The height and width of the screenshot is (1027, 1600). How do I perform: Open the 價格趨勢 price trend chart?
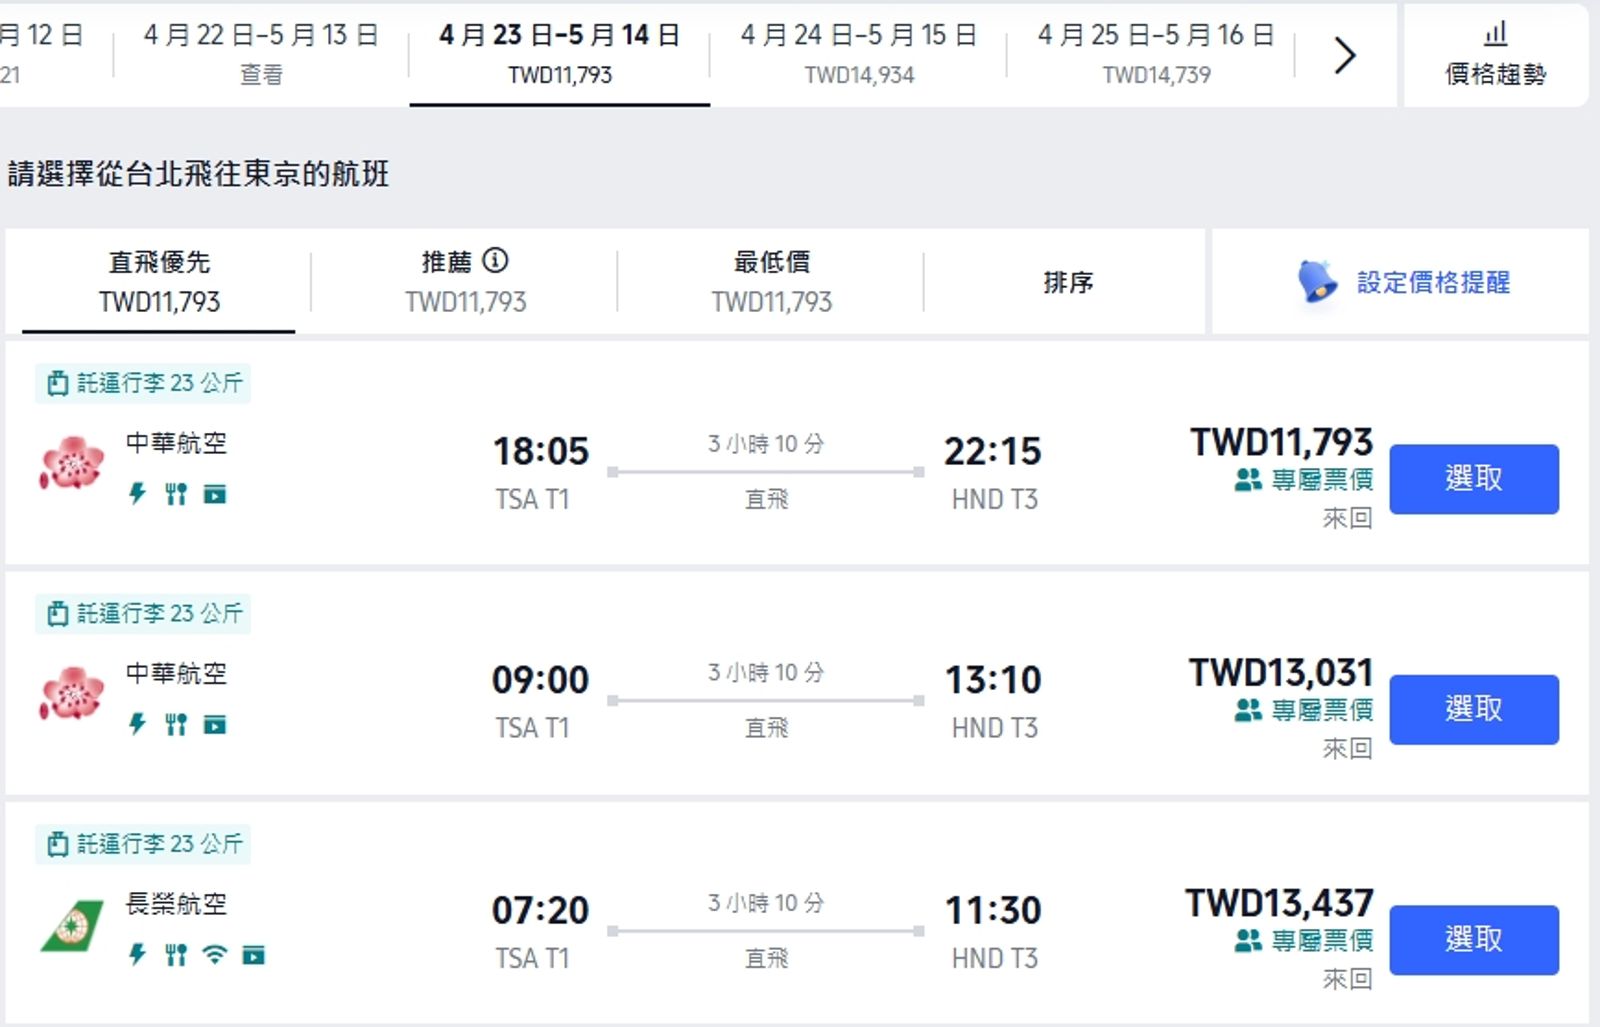tap(1495, 55)
